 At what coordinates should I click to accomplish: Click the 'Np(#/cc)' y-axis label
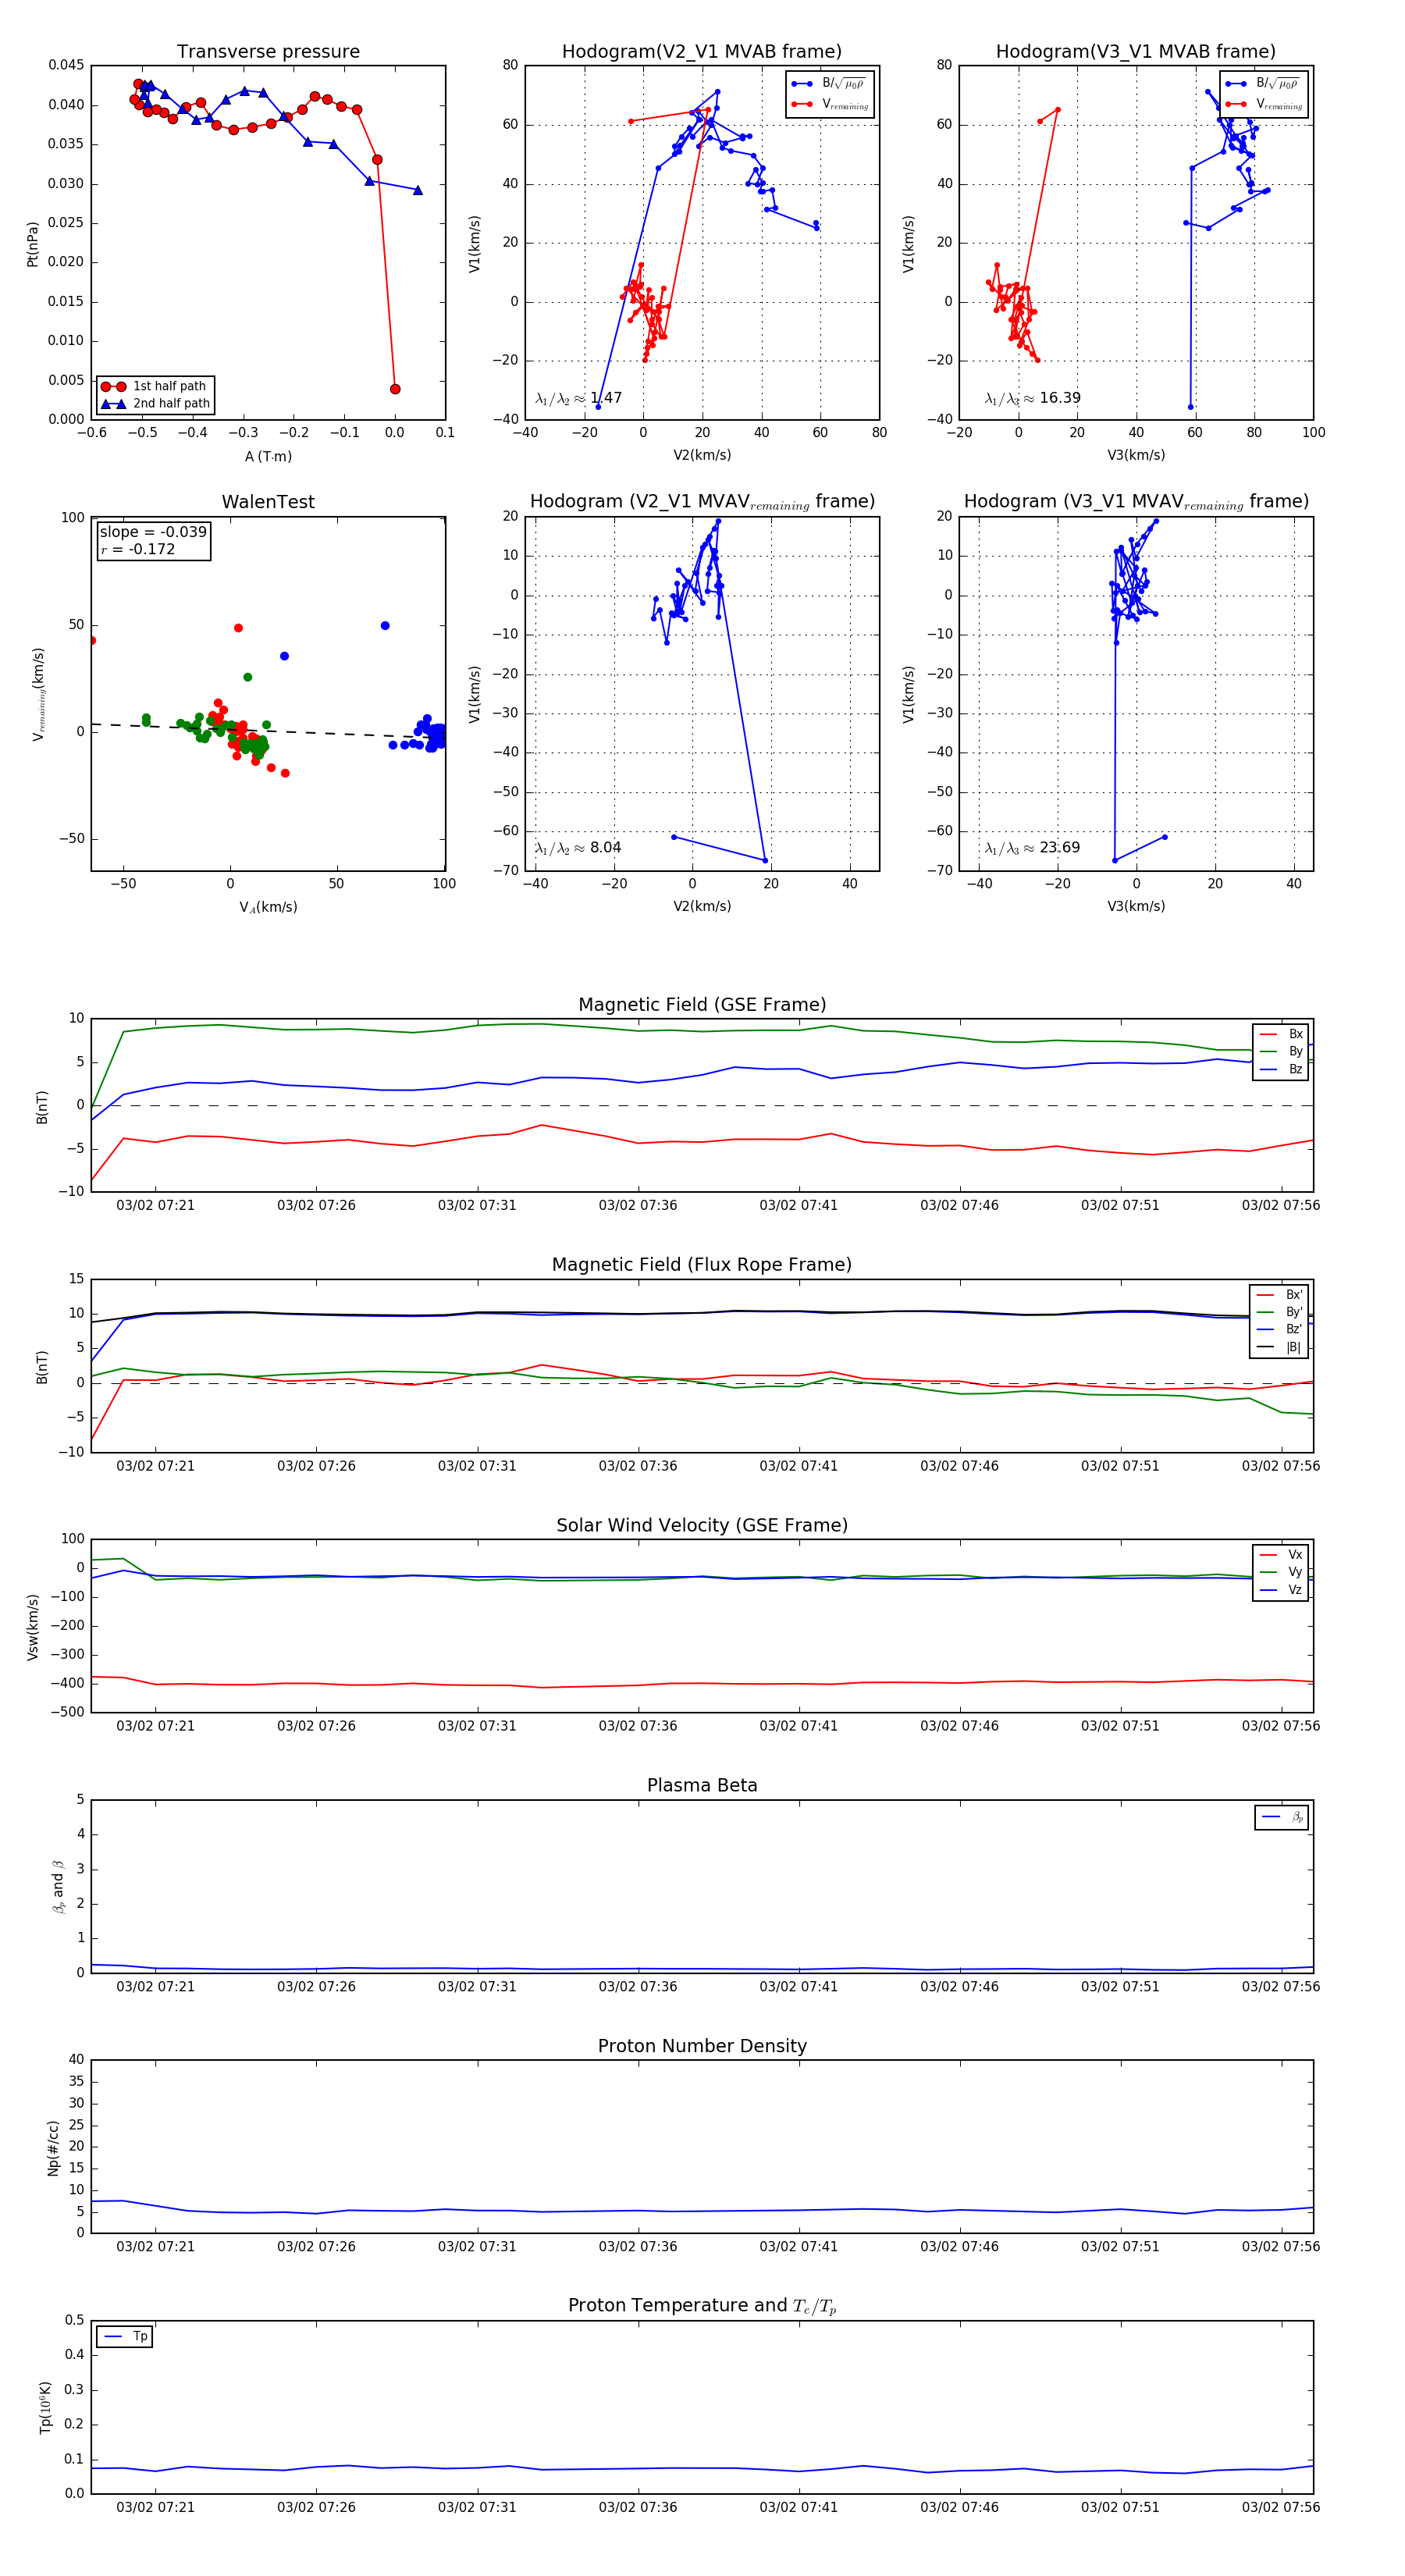coord(53,2148)
